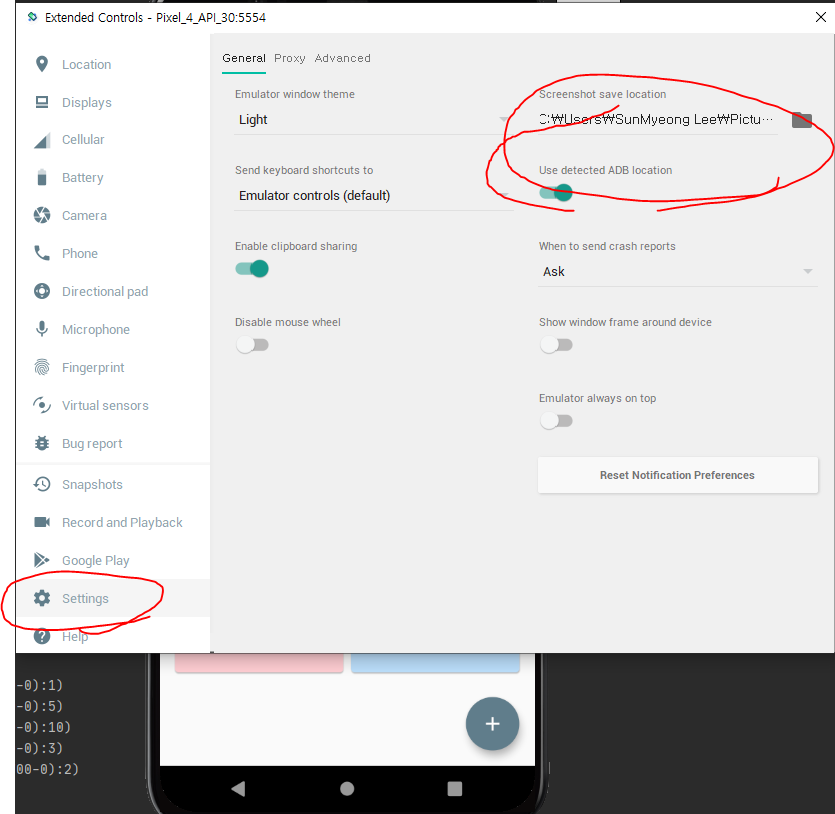Image resolution: width=835 pixels, height=814 pixels.
Task: Click Record and Playback camcorder icon
Action: (x=42, y=522)
